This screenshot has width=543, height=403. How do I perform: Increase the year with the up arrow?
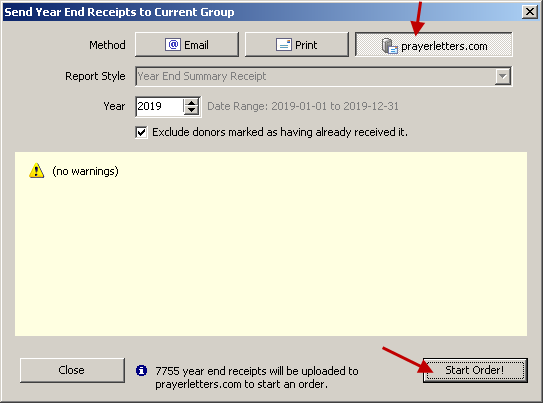pos(191,102)
